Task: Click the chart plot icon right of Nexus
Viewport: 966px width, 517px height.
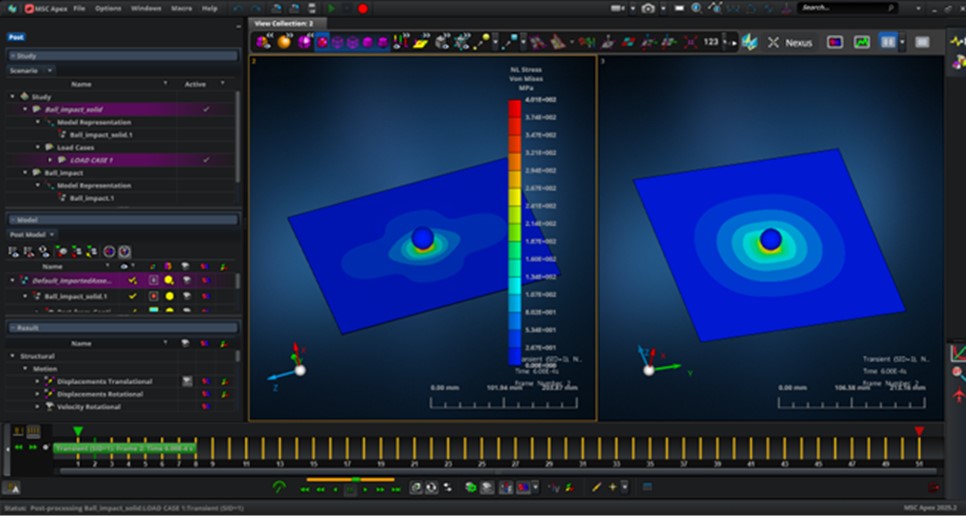Action: (x=861, y=43)
